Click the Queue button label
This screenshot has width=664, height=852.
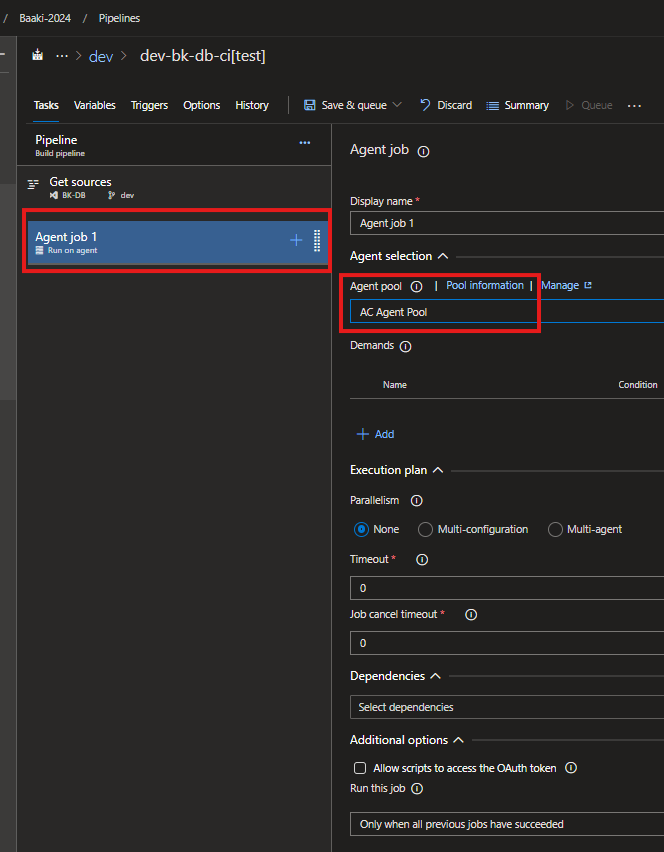[x=597, y=105]
